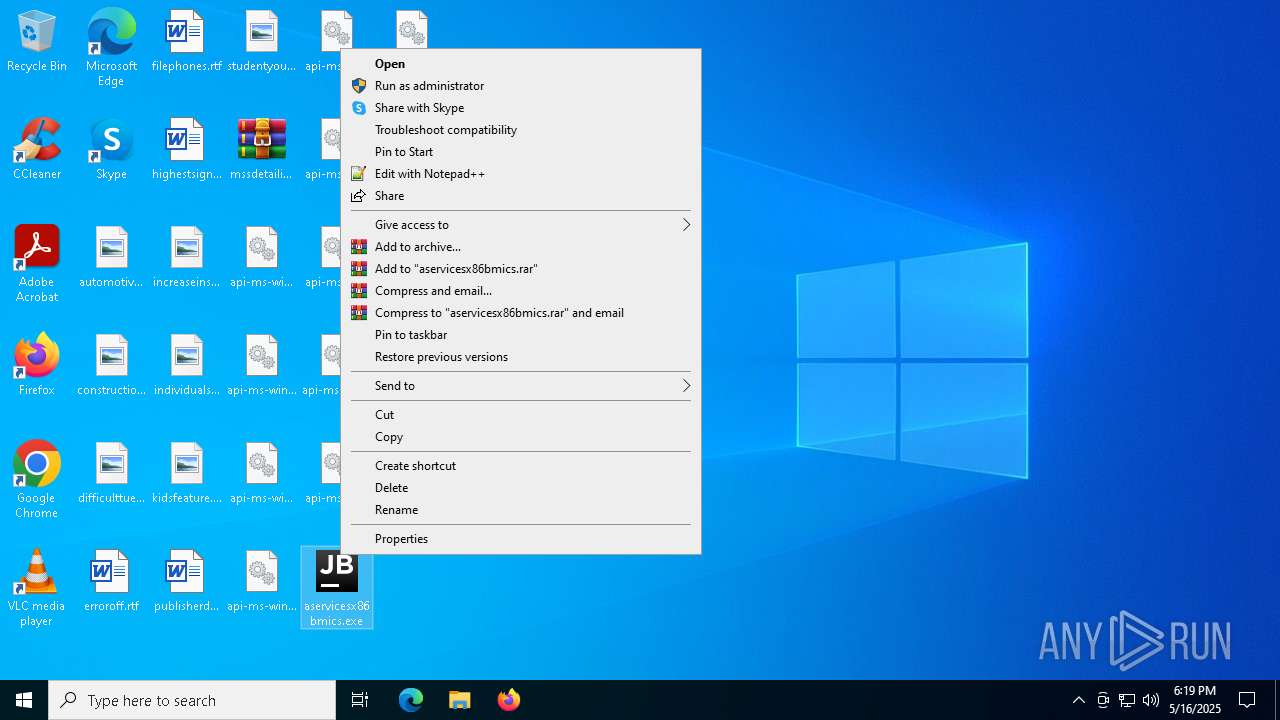Open Task View from the taskbar

(360, 700)
